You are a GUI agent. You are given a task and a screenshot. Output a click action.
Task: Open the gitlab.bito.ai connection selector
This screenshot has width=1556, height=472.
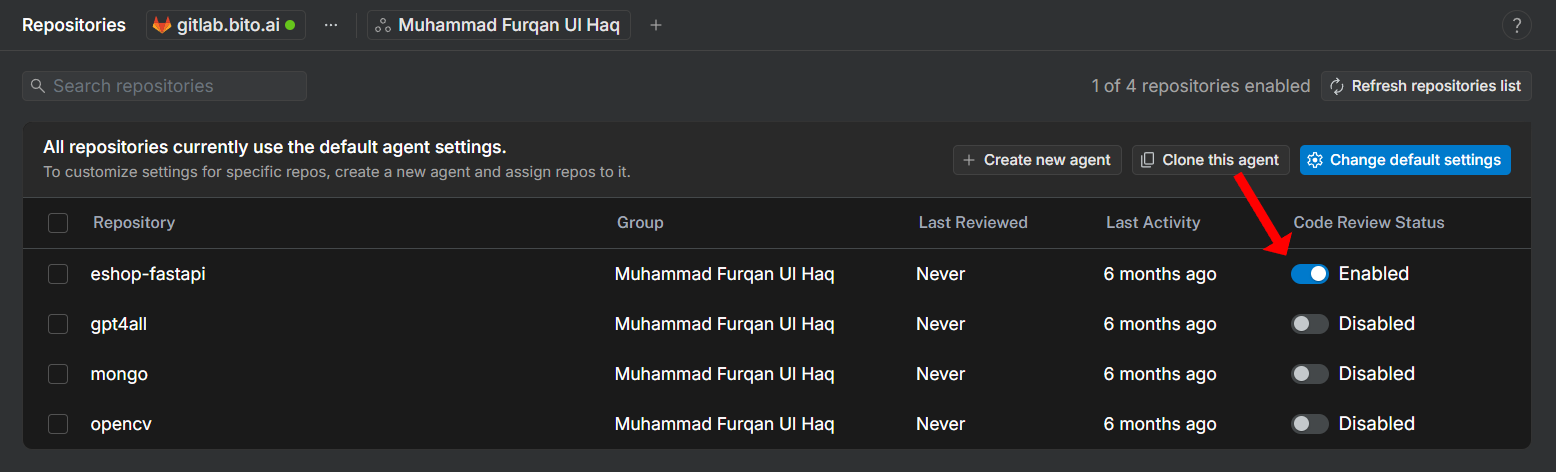point(226,25)
